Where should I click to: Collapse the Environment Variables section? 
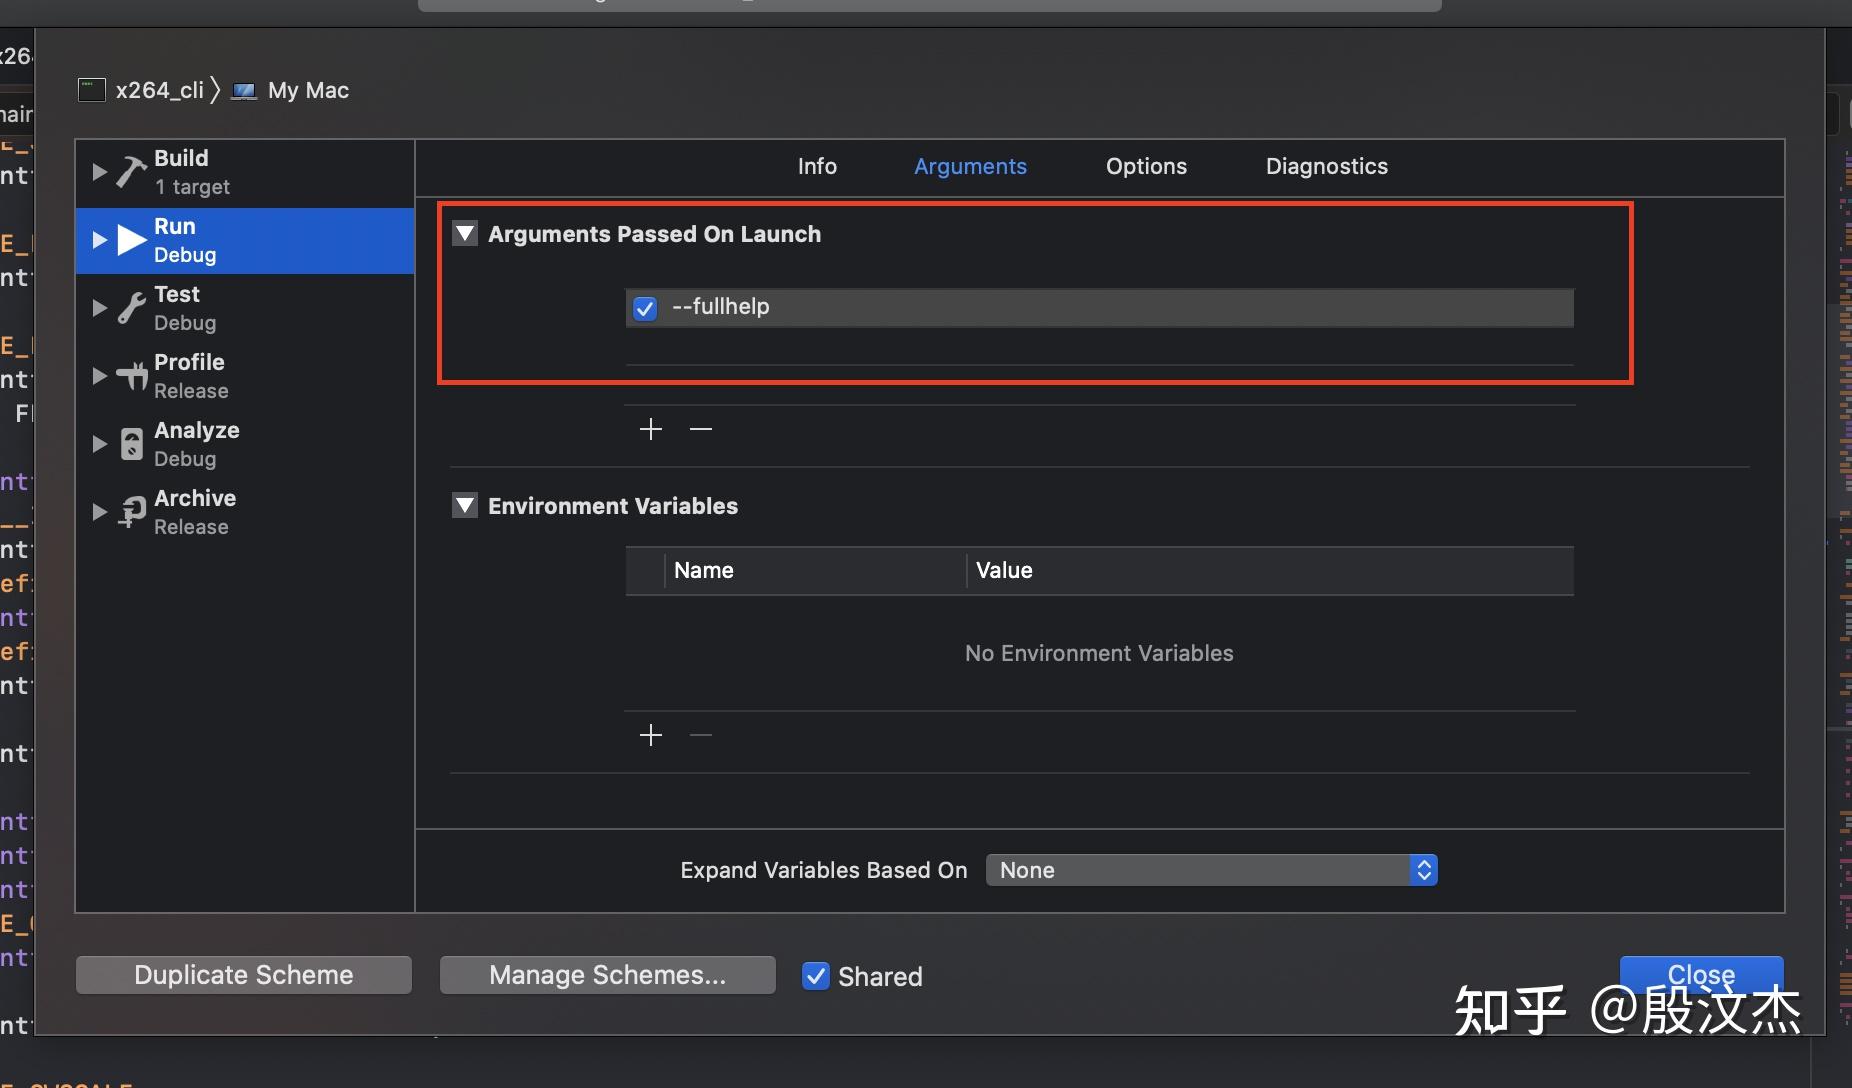click(x=465, y=506)
